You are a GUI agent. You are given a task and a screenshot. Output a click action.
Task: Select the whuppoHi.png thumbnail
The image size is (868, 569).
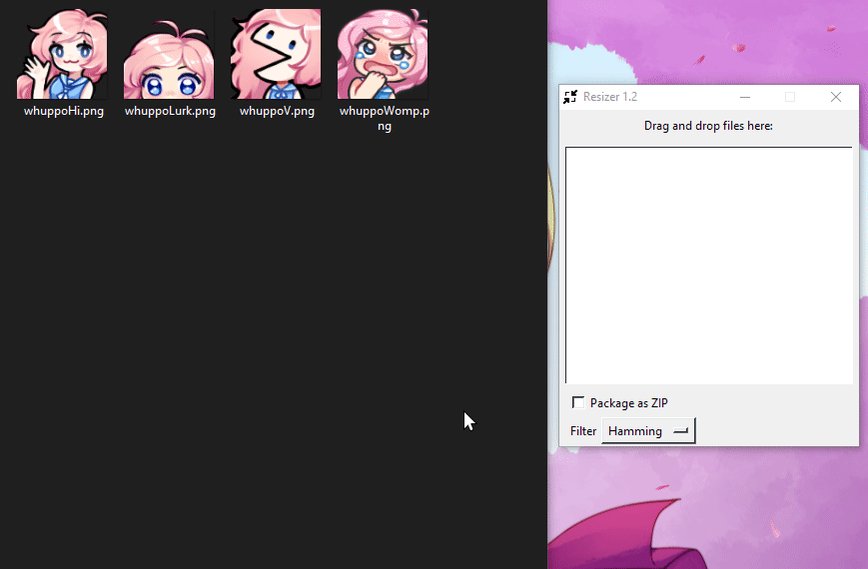pyautogui.click(x=63, y=54)
